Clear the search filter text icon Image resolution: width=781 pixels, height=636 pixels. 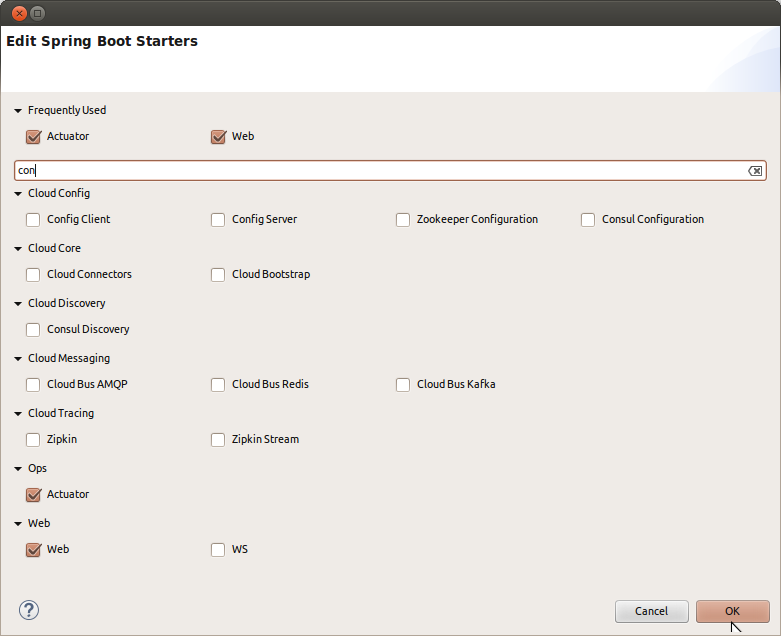point(755,171)
